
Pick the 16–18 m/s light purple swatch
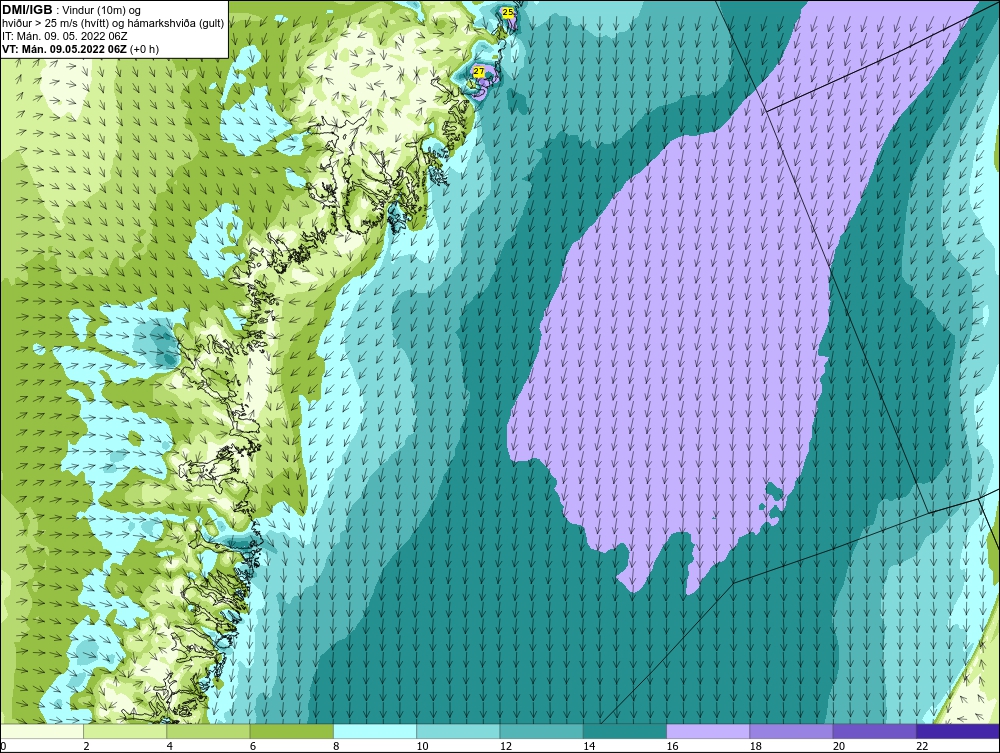coord(708,731)
